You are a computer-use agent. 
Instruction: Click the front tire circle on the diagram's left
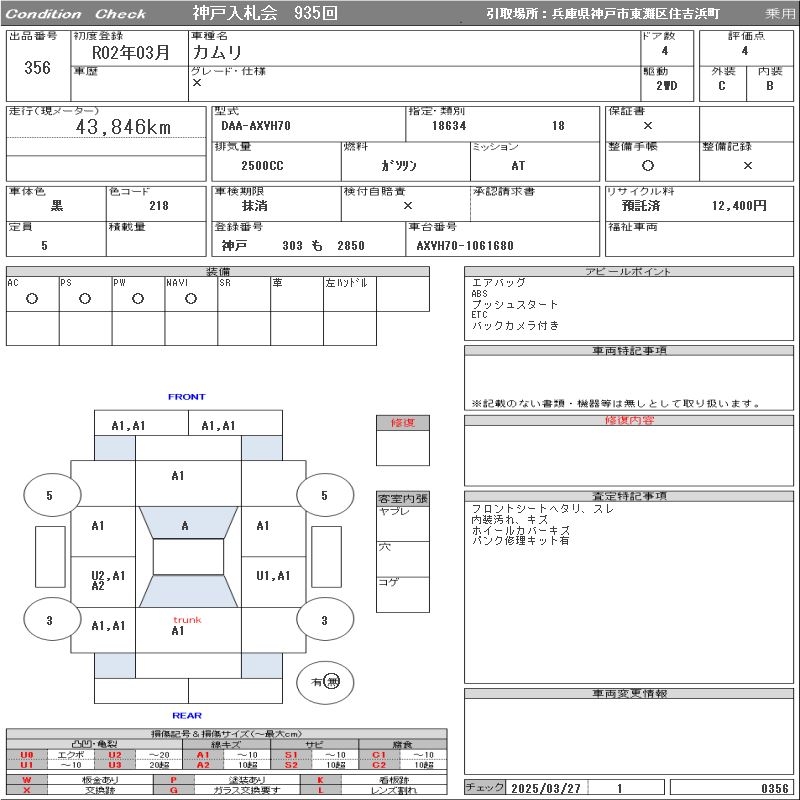pos(50,495)
